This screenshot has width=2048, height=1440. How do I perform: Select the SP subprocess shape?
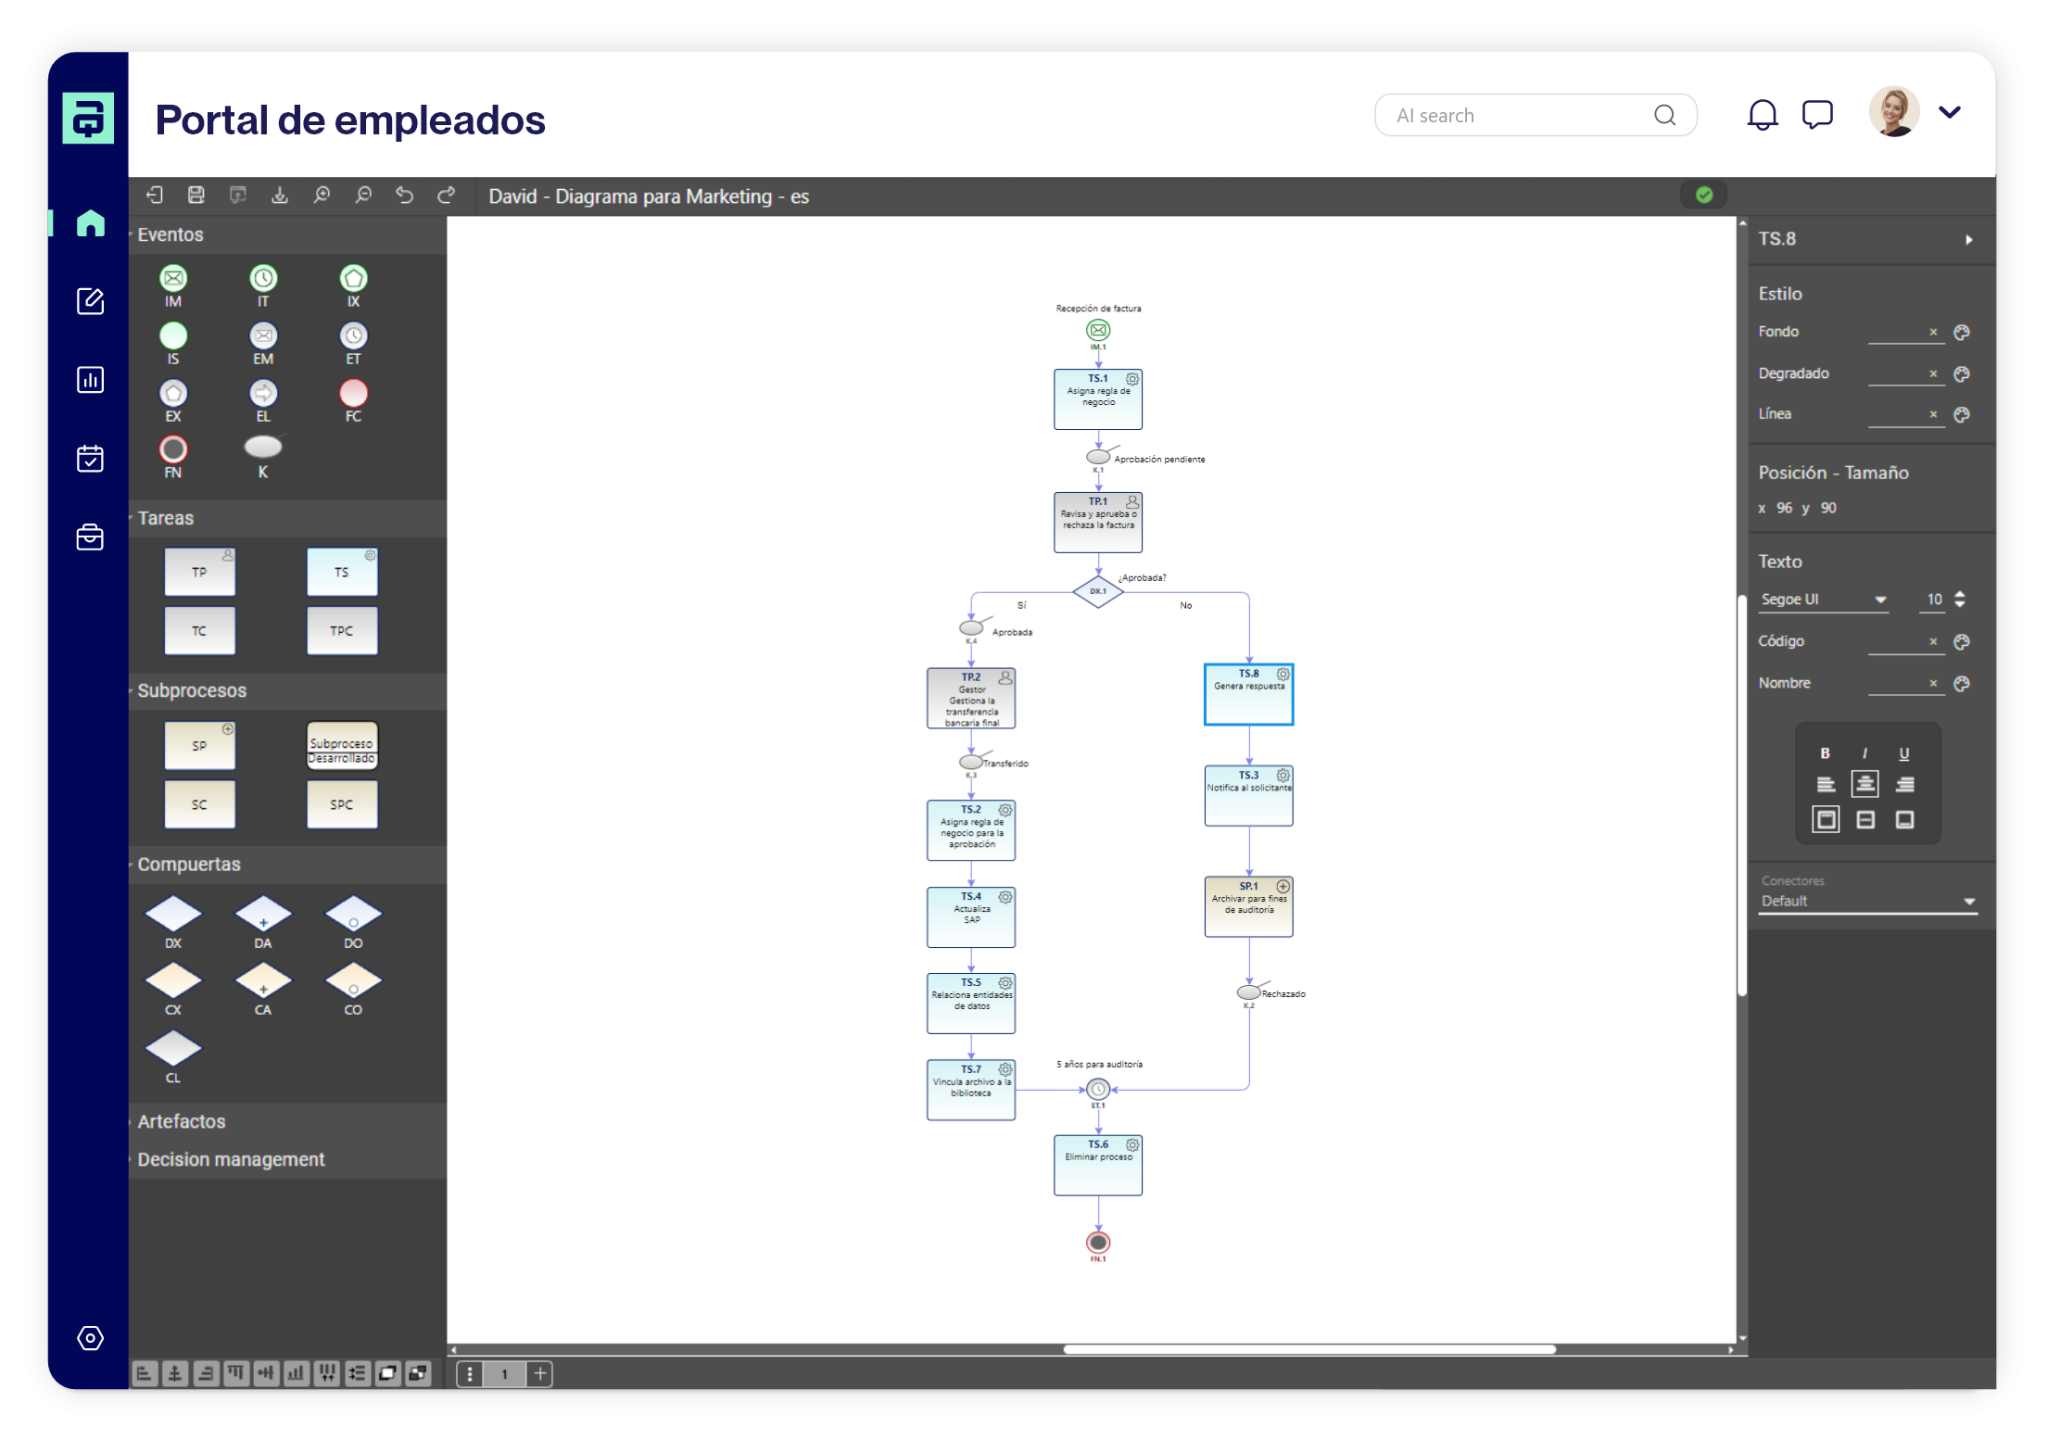pos(200,745)
